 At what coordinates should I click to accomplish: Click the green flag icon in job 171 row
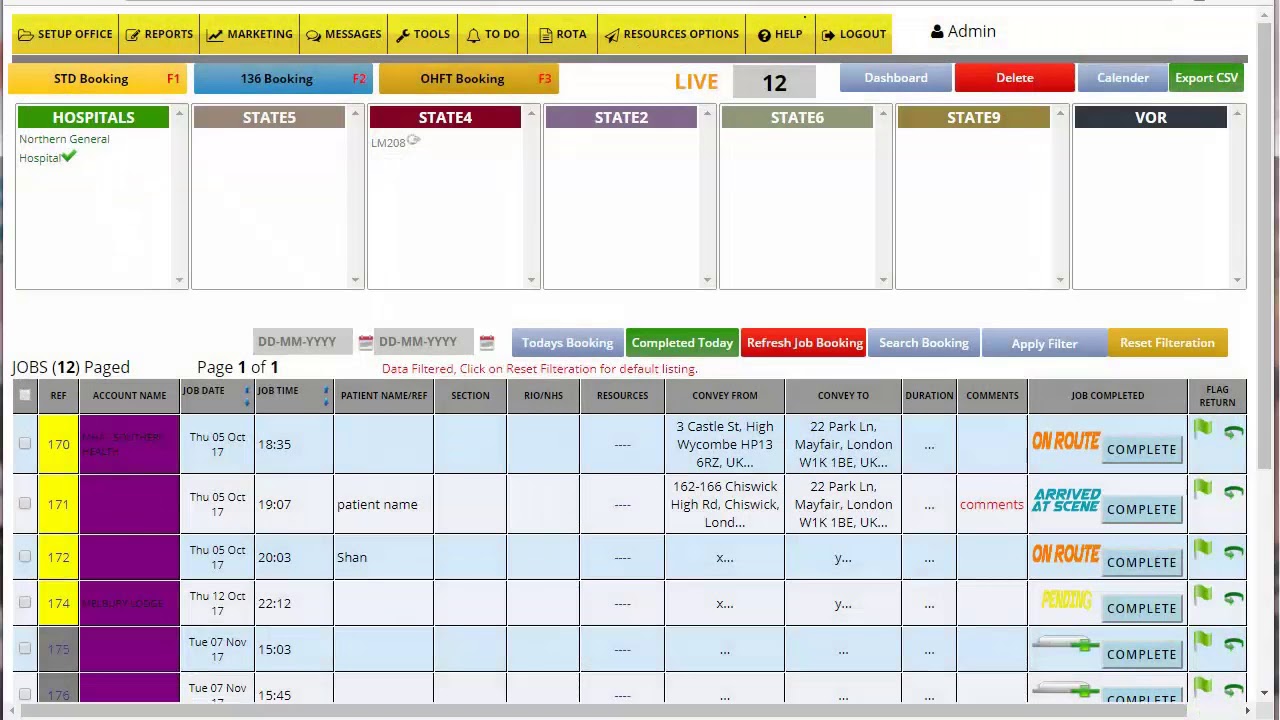tap(1203, 490)
